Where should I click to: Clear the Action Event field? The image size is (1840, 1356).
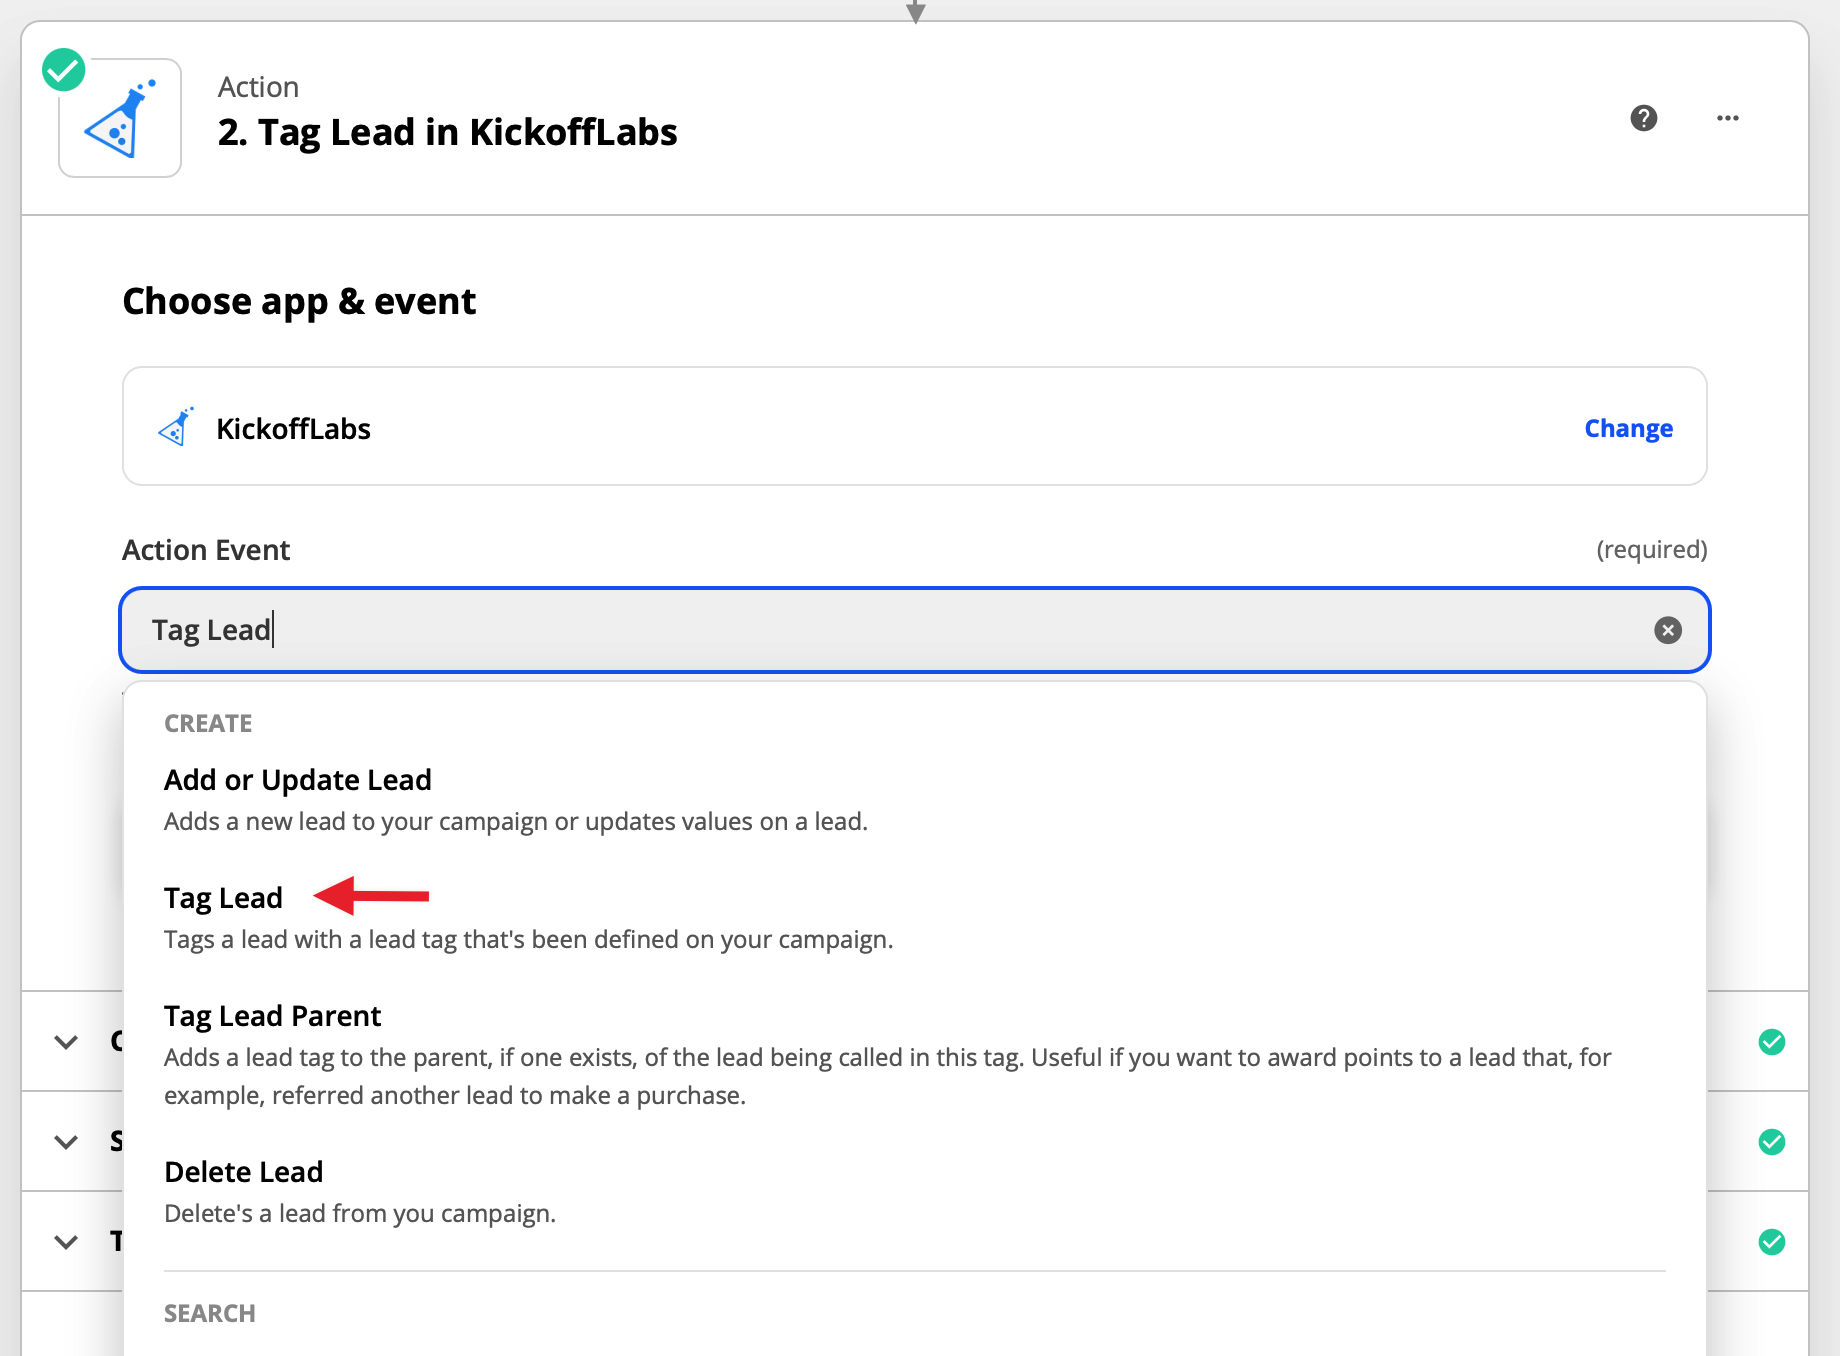1668,630
